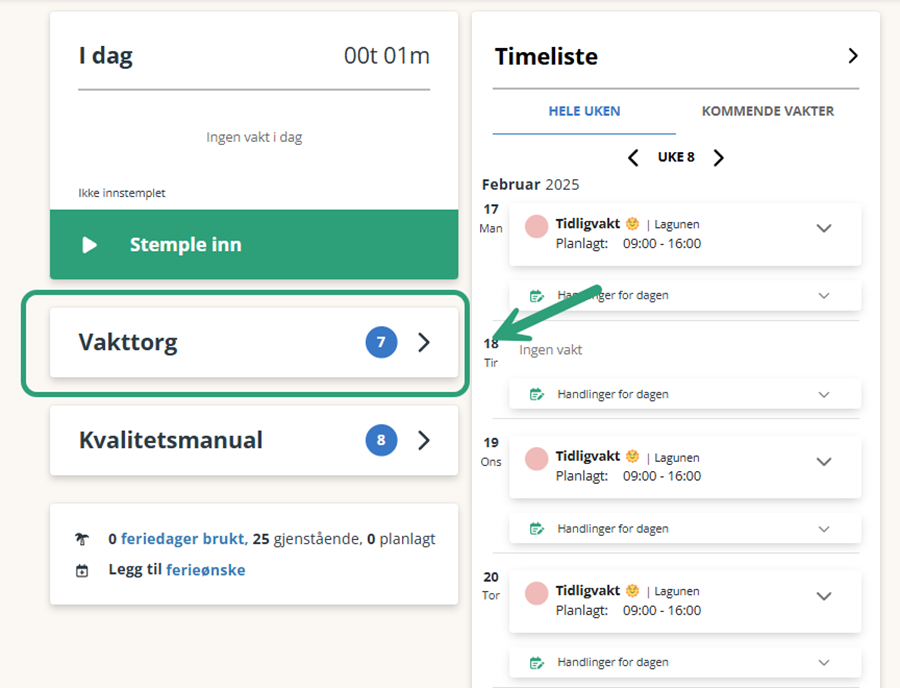The width and height of the screenshot is (900, 688).
Task: Click the pink circle on Monday's Tidligvakt
Action: coord(536,226)
